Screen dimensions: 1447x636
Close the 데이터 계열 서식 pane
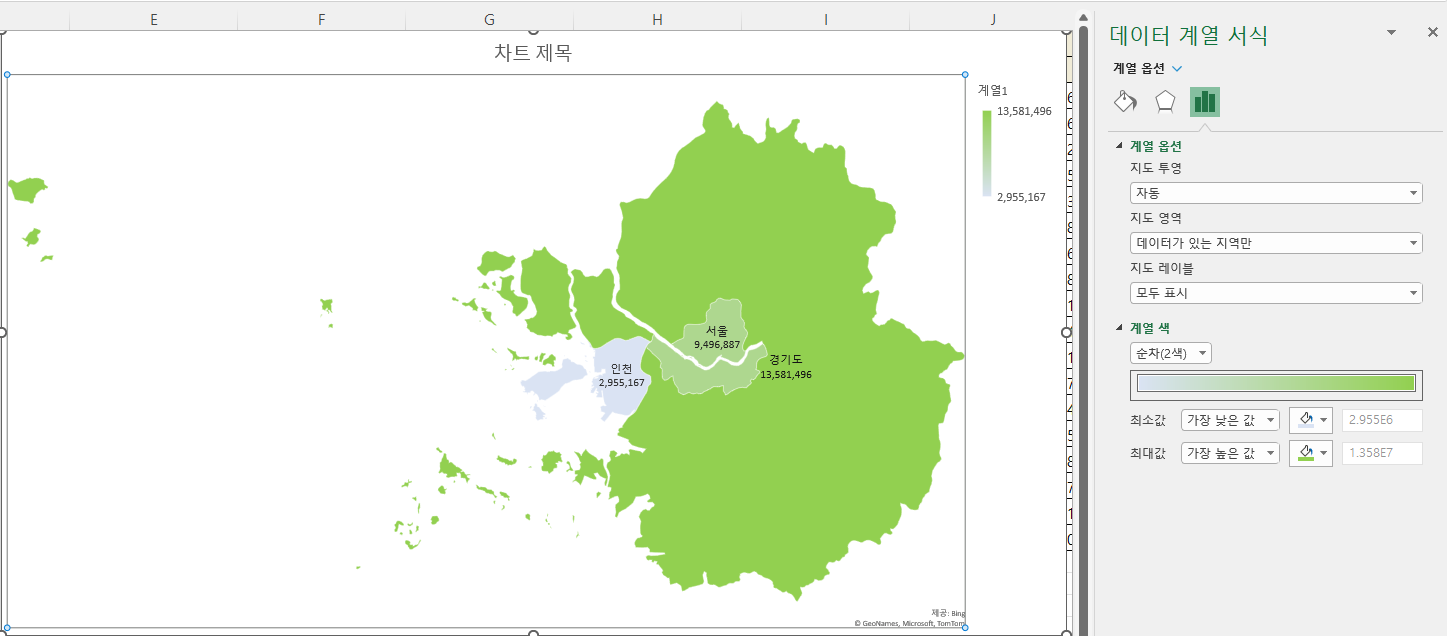click(x=1433, y=33)
